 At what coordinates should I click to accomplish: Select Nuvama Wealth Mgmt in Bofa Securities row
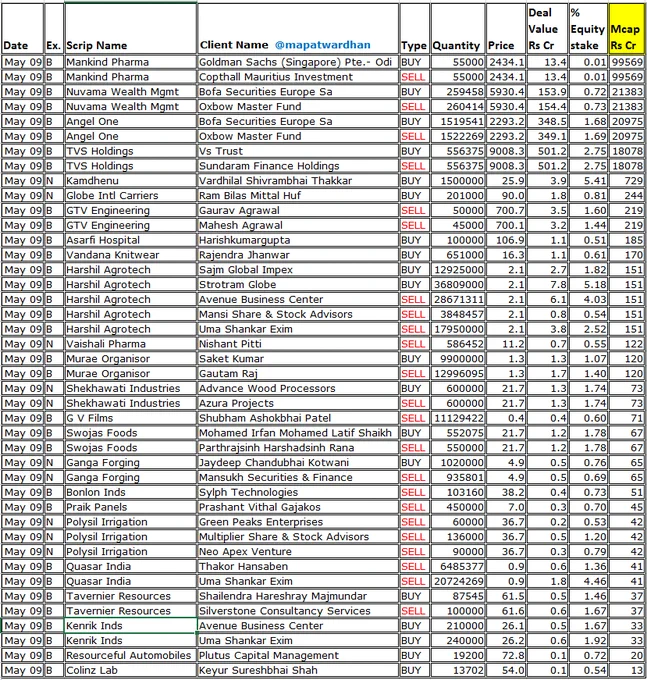[130, 92]
